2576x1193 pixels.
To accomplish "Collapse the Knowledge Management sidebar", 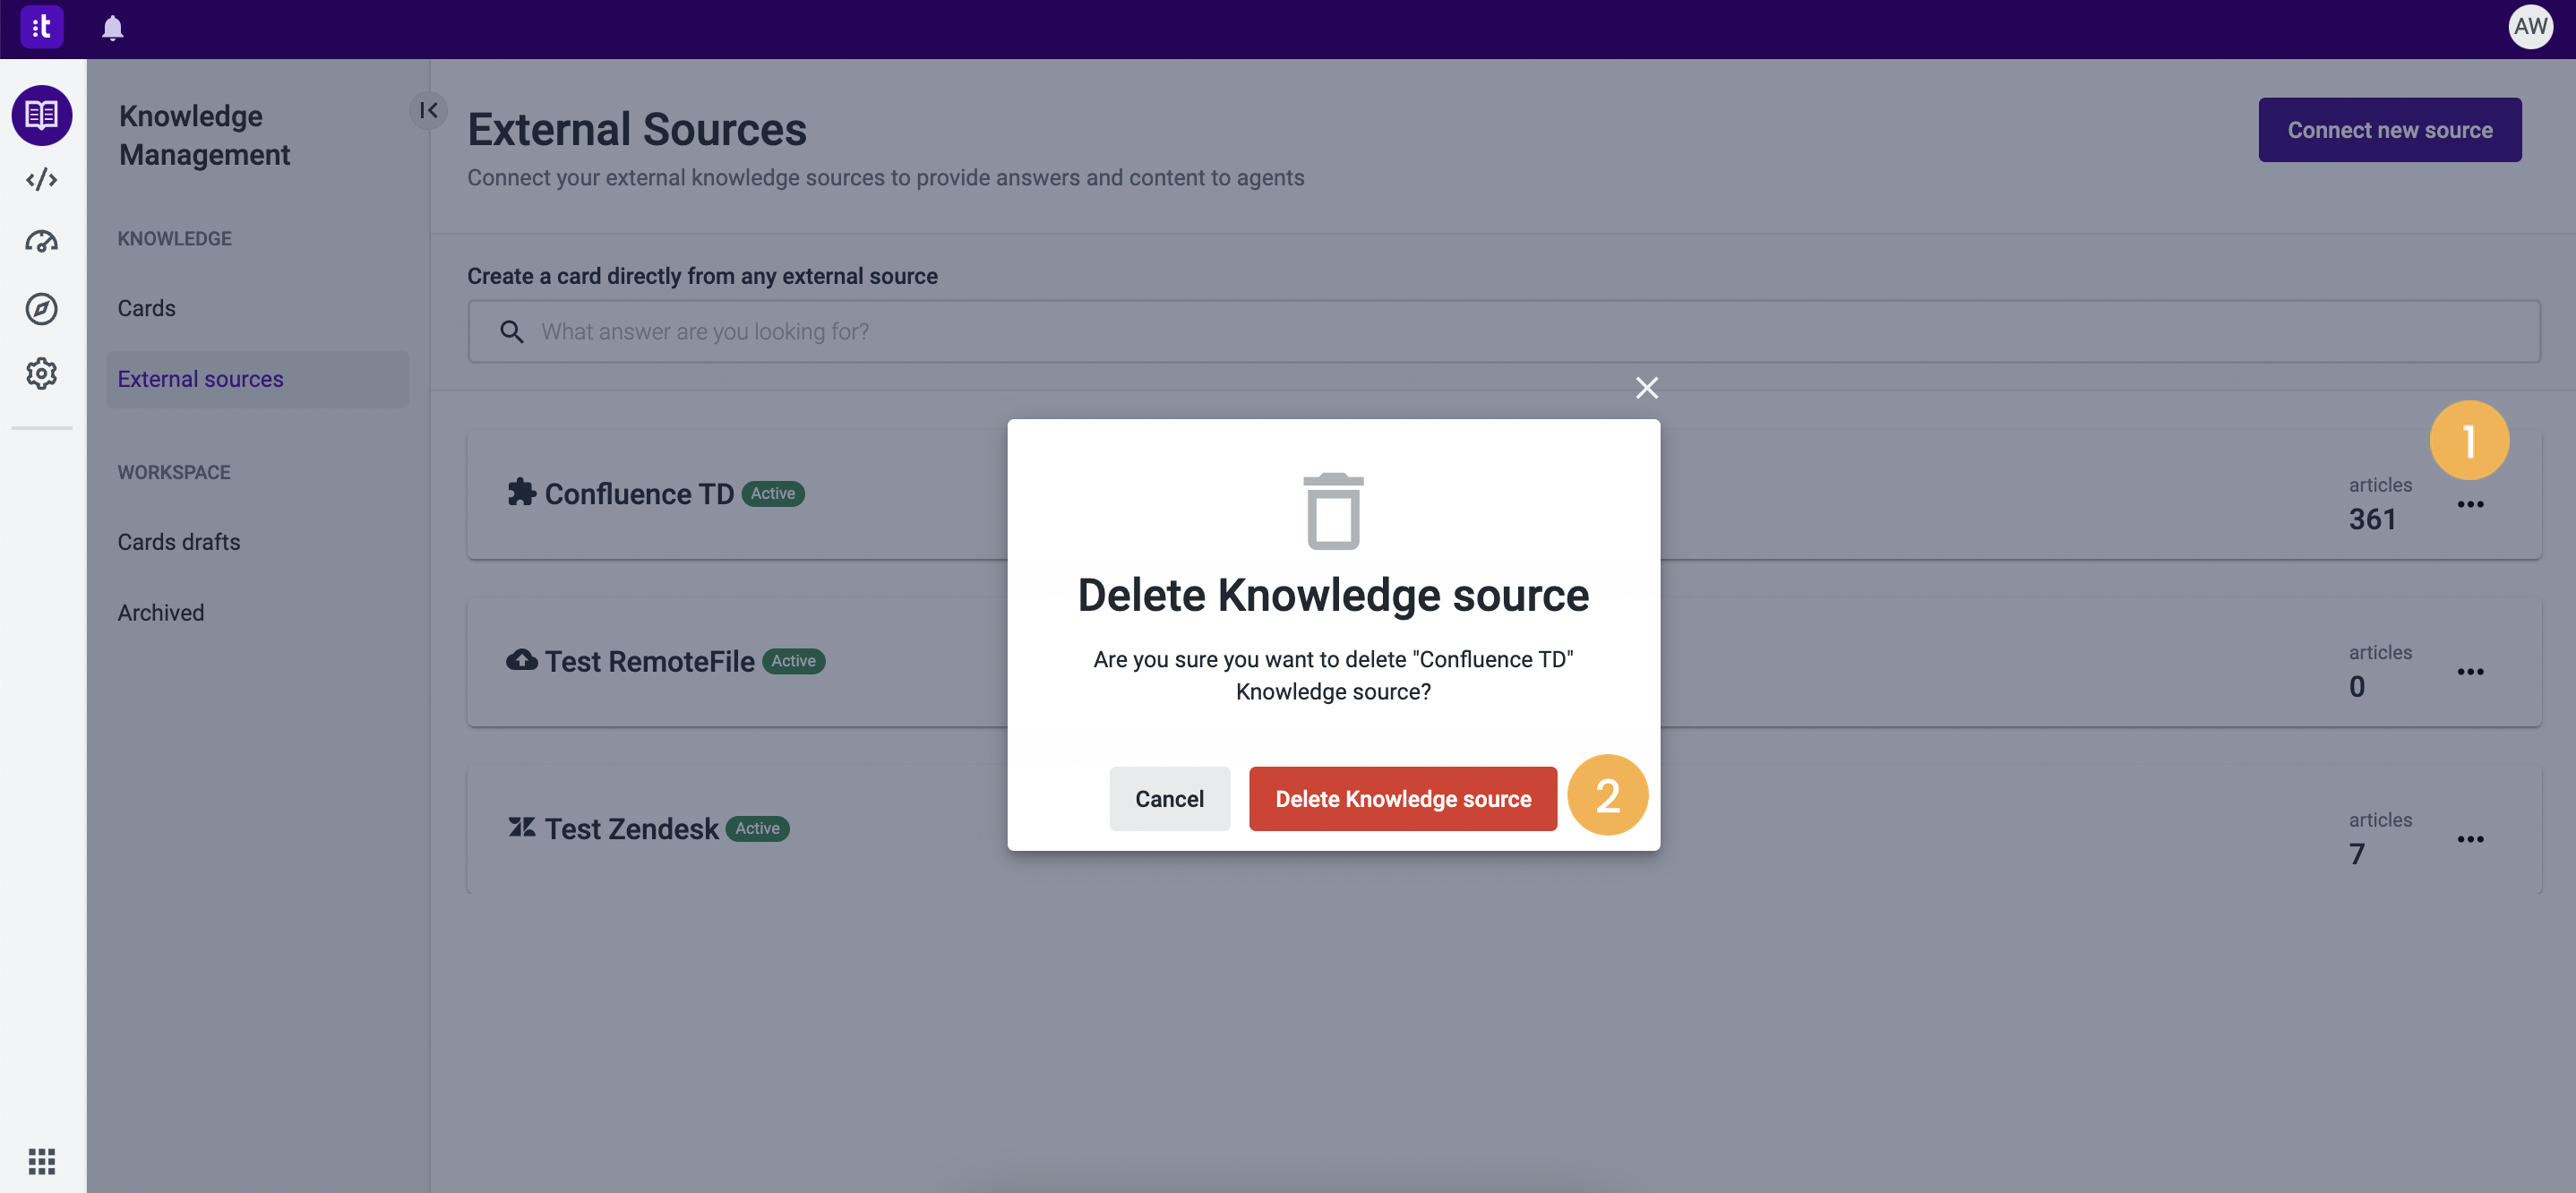I will [x=428, y=111].
